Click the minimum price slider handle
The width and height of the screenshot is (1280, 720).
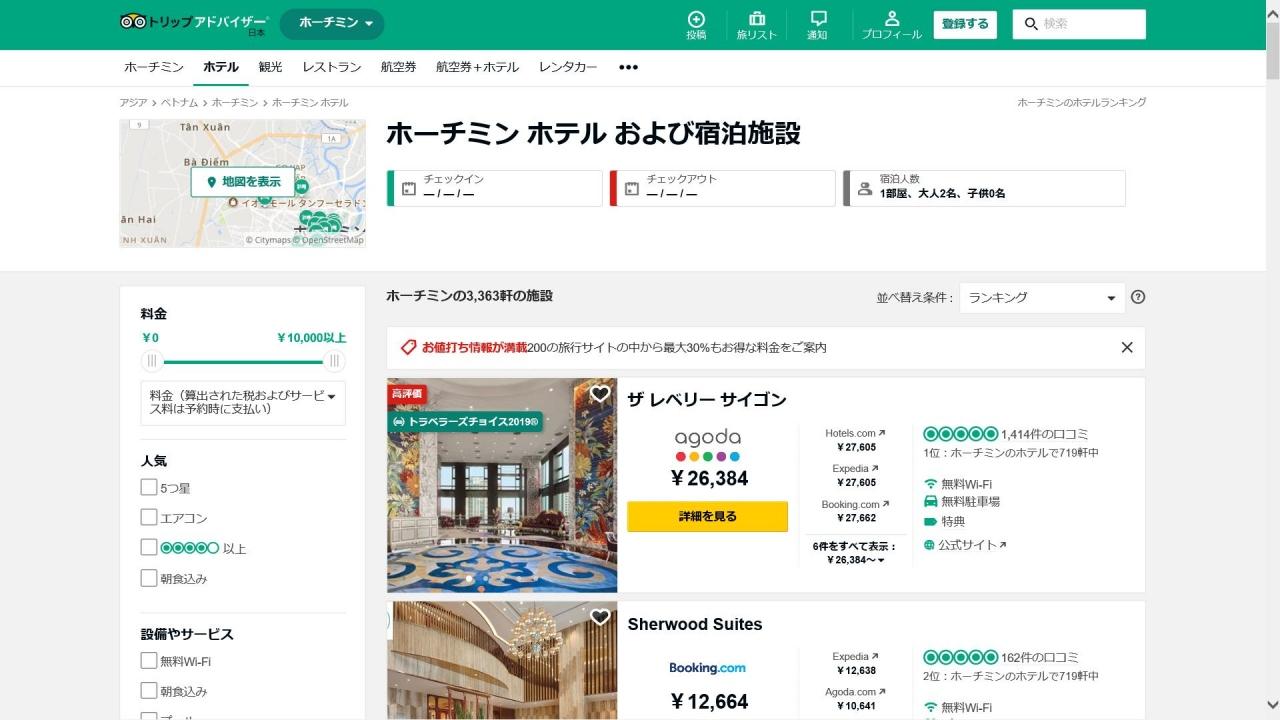point(152,361)
